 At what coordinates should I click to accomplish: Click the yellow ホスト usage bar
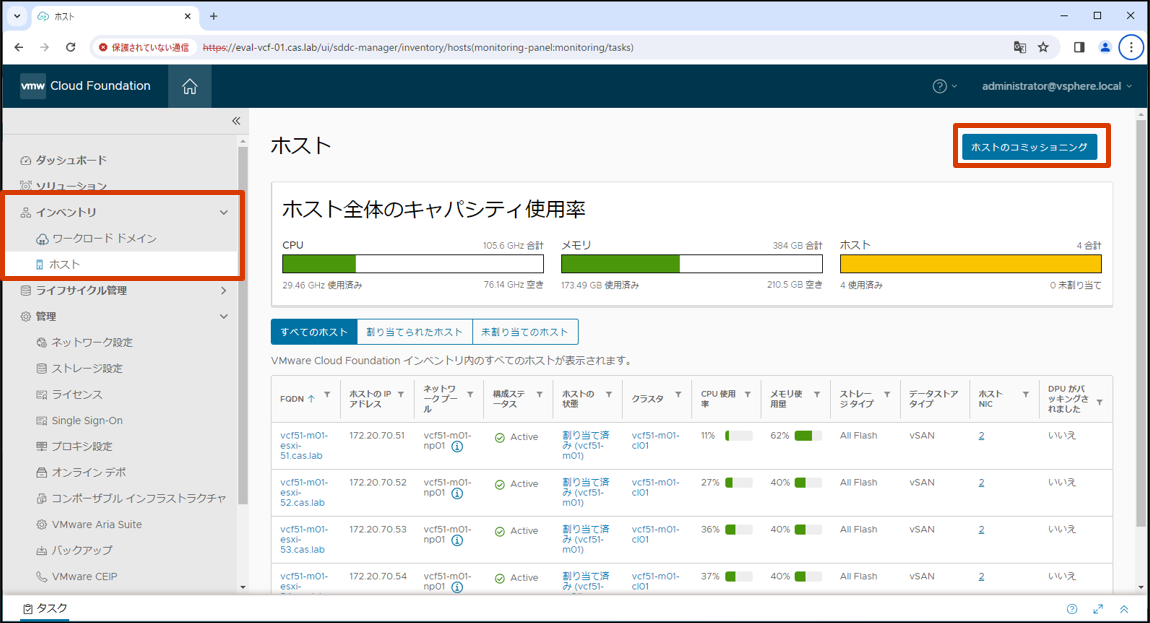pyautogui.click(x=970, y=263)
